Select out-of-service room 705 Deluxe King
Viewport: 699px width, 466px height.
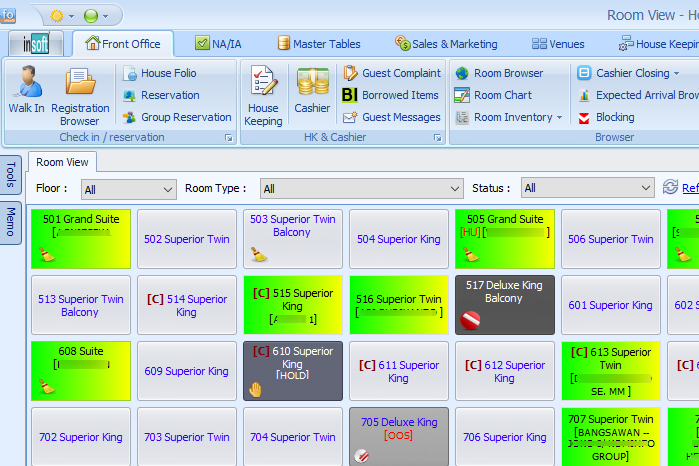coord(399,436)
